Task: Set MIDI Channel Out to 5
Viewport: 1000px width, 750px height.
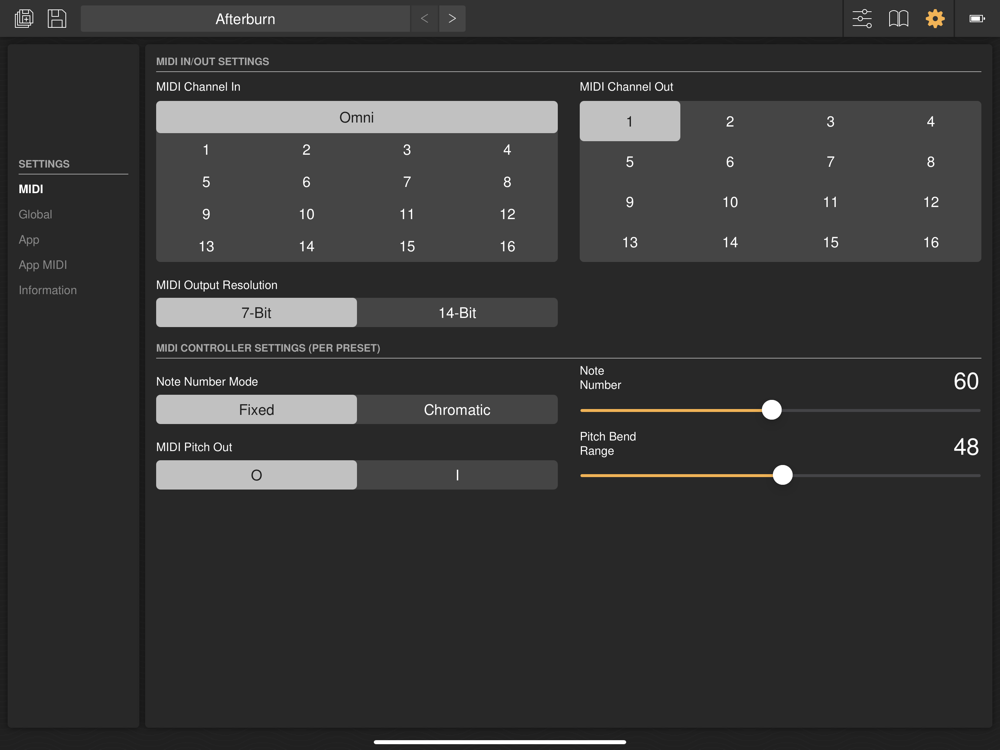Action: [629, 161]
